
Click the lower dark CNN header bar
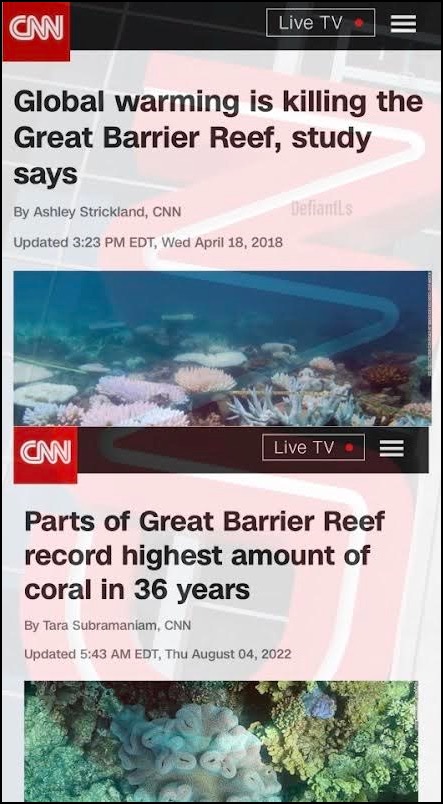(x=221, y=450)
